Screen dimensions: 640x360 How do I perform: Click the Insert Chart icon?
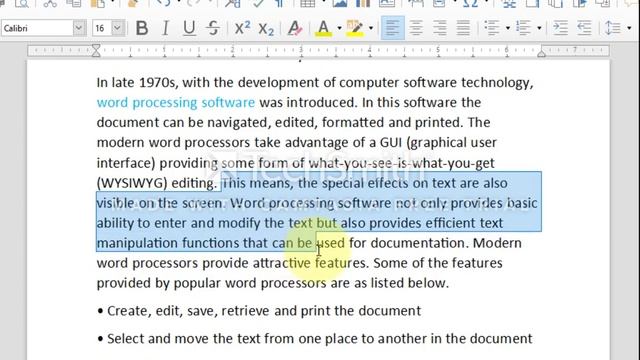(x=363, y=3)
